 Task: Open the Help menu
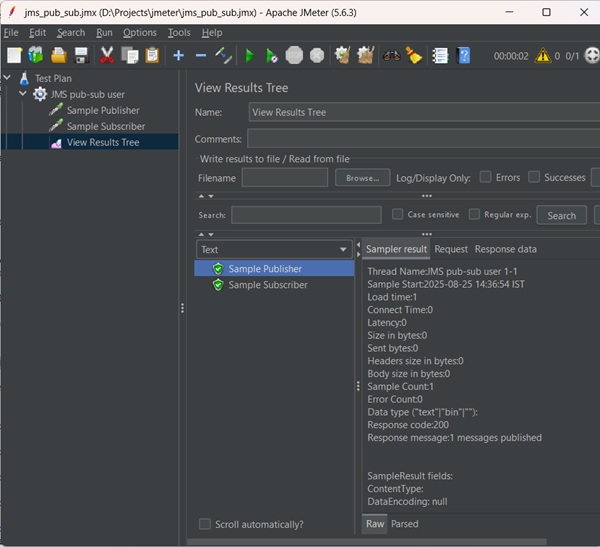[x=212, y=33]
